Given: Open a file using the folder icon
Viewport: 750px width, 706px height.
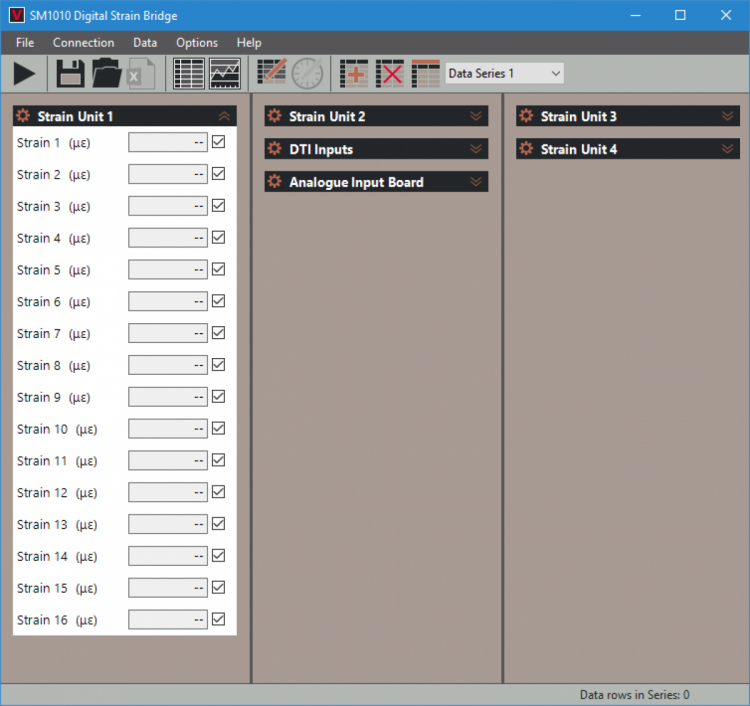Looking at the screenshot, I should tap(107, 73).
